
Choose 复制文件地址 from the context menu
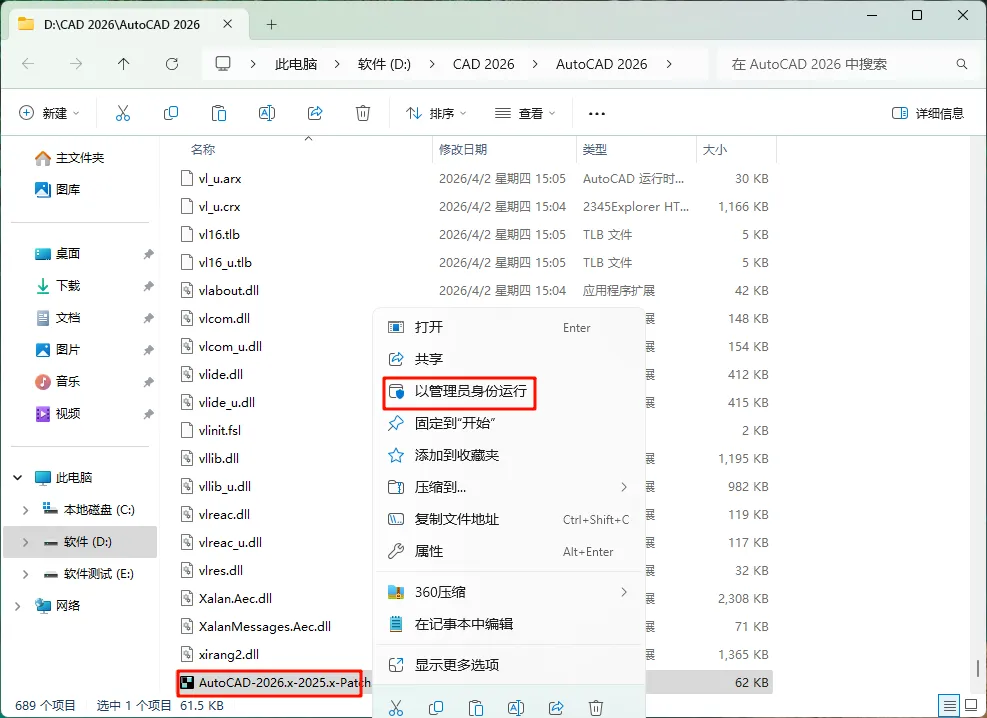pyautogui.click(x=509, y=520)
